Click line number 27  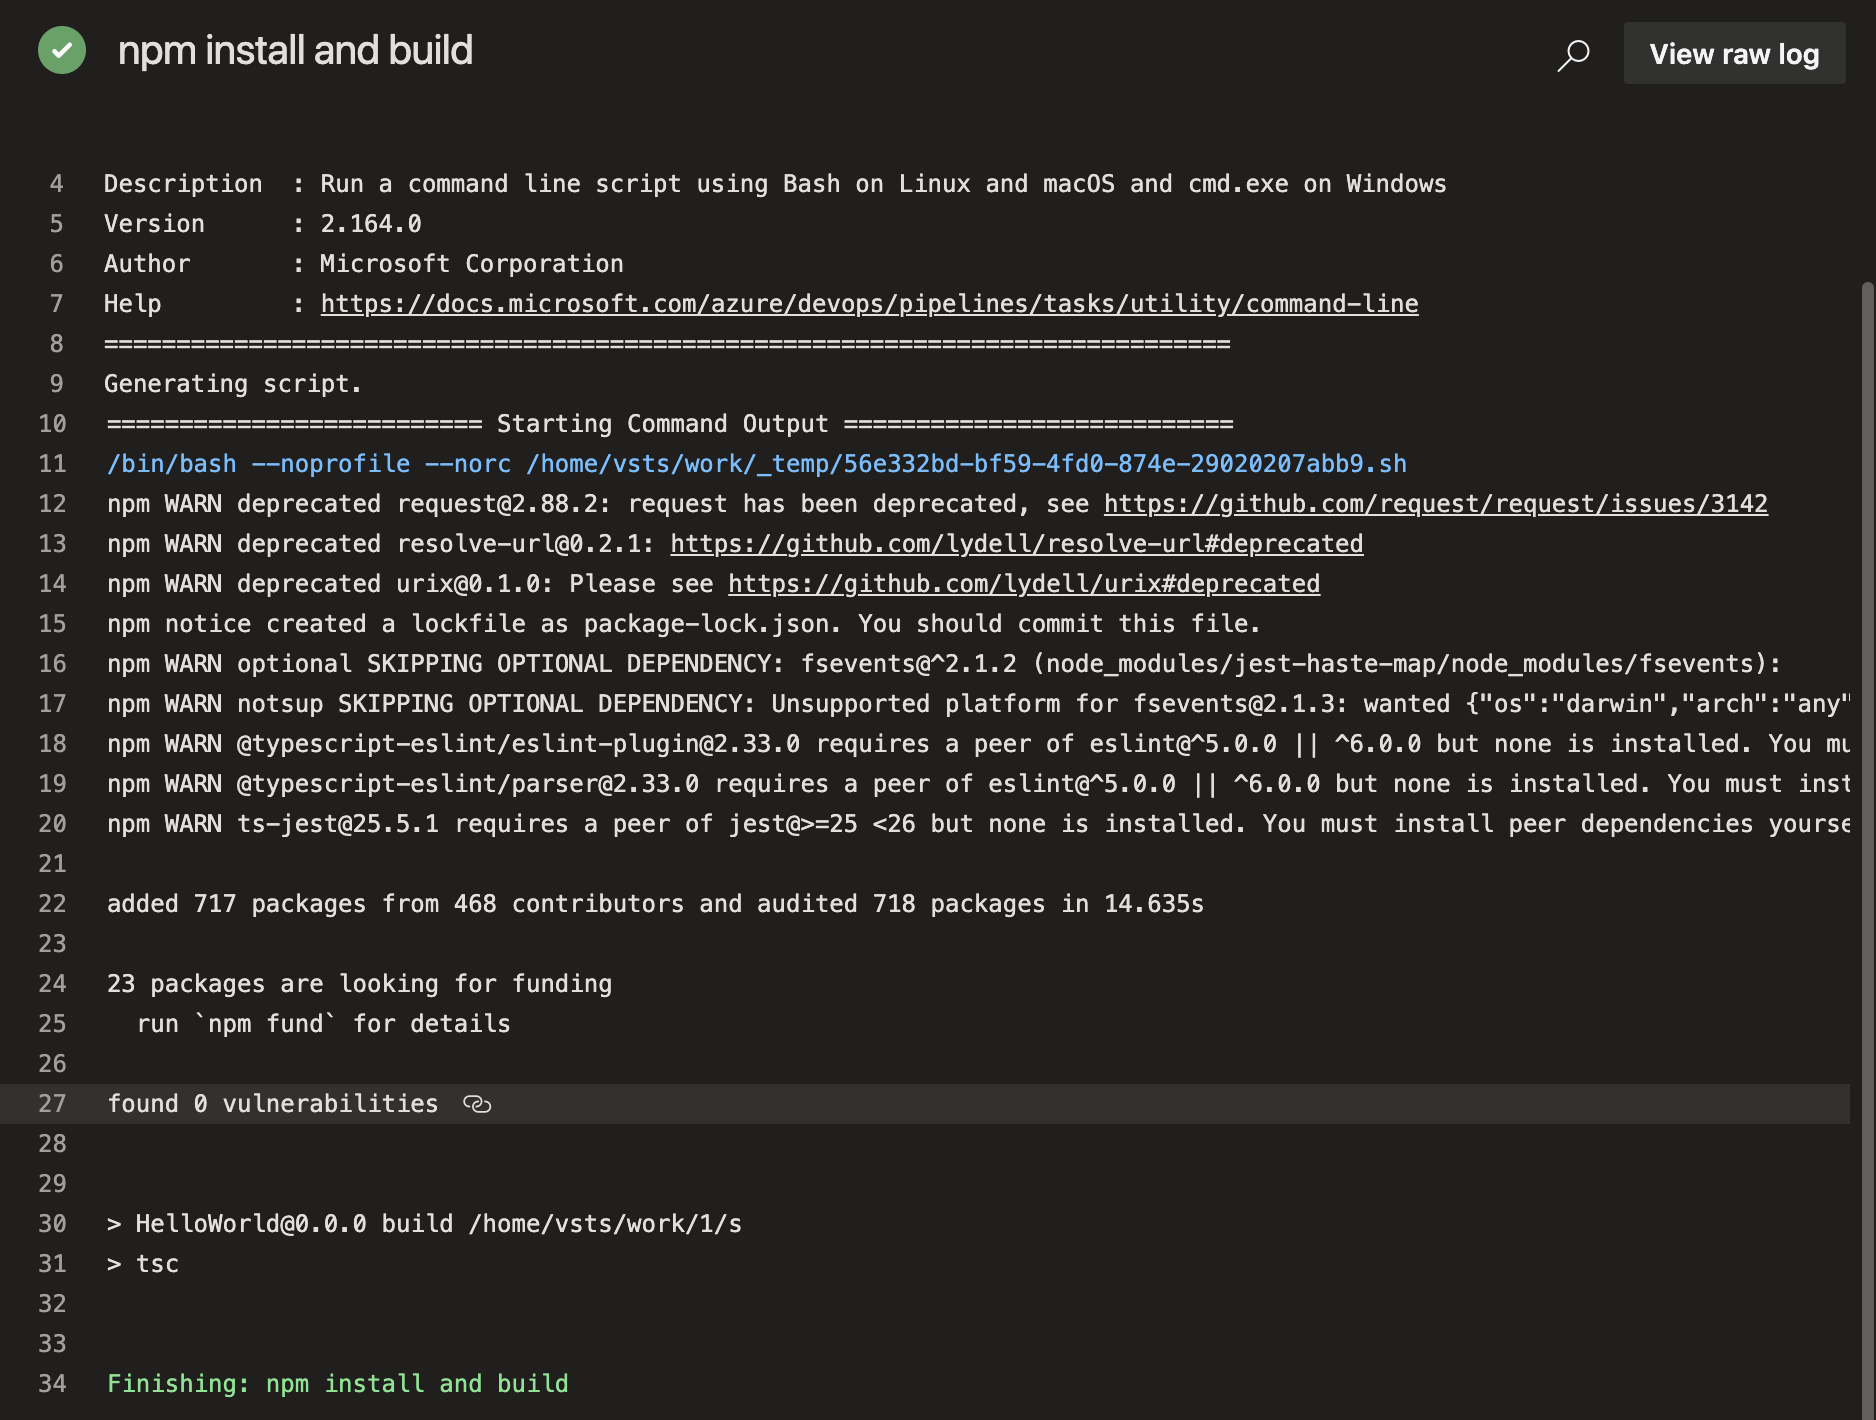point(52,1104)
